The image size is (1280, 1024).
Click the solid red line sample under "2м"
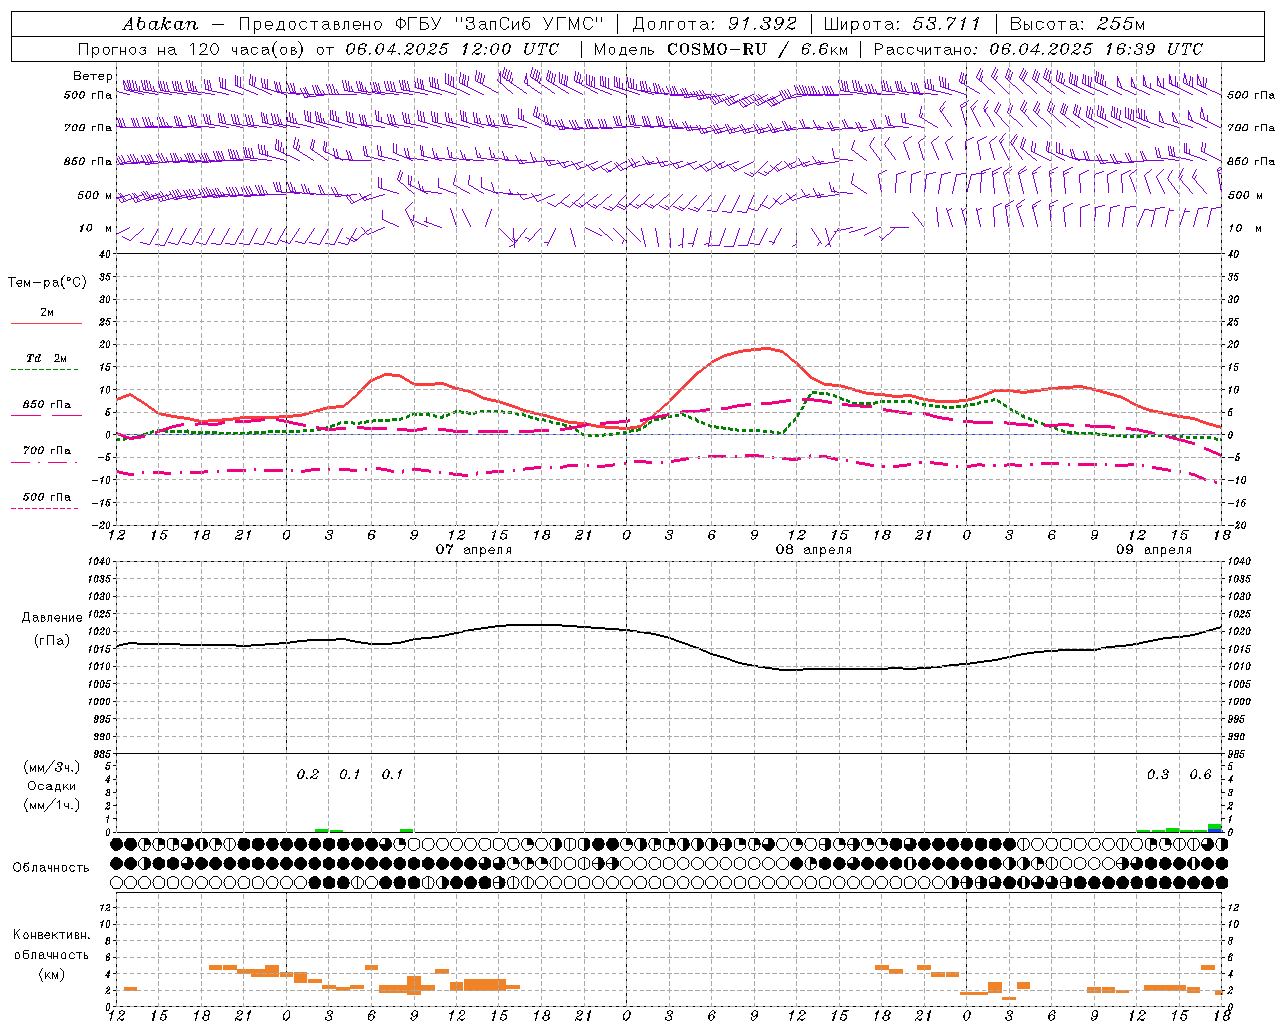point(45,324)
